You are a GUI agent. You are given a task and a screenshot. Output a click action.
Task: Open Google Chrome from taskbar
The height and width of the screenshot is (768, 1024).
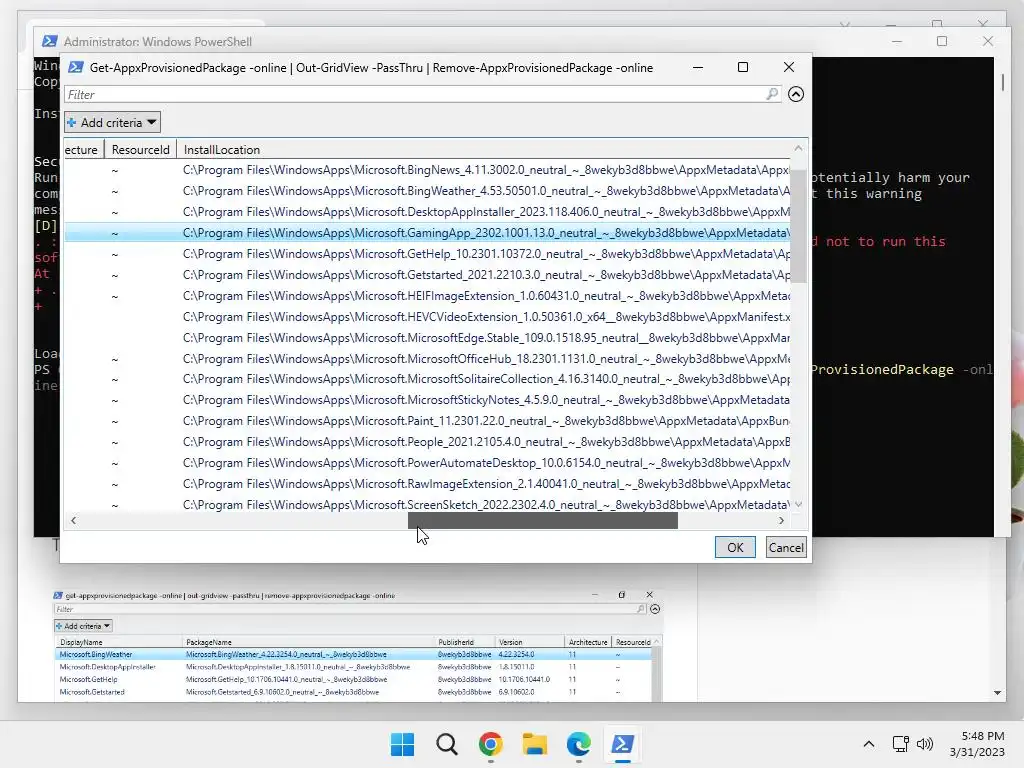pos(490,744)
